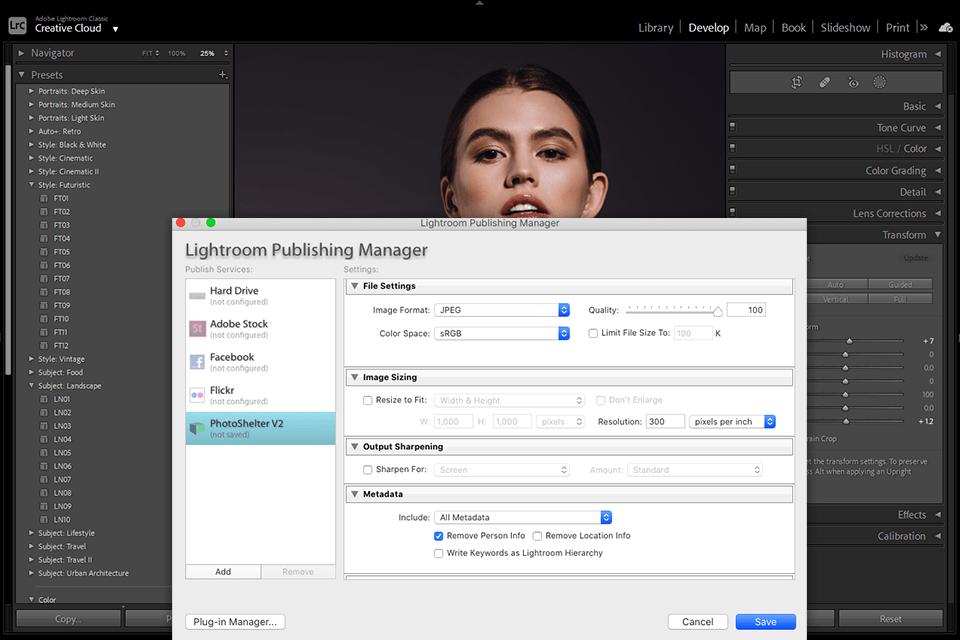Toggle the Color Grading panel switch

tap(732, 170)
